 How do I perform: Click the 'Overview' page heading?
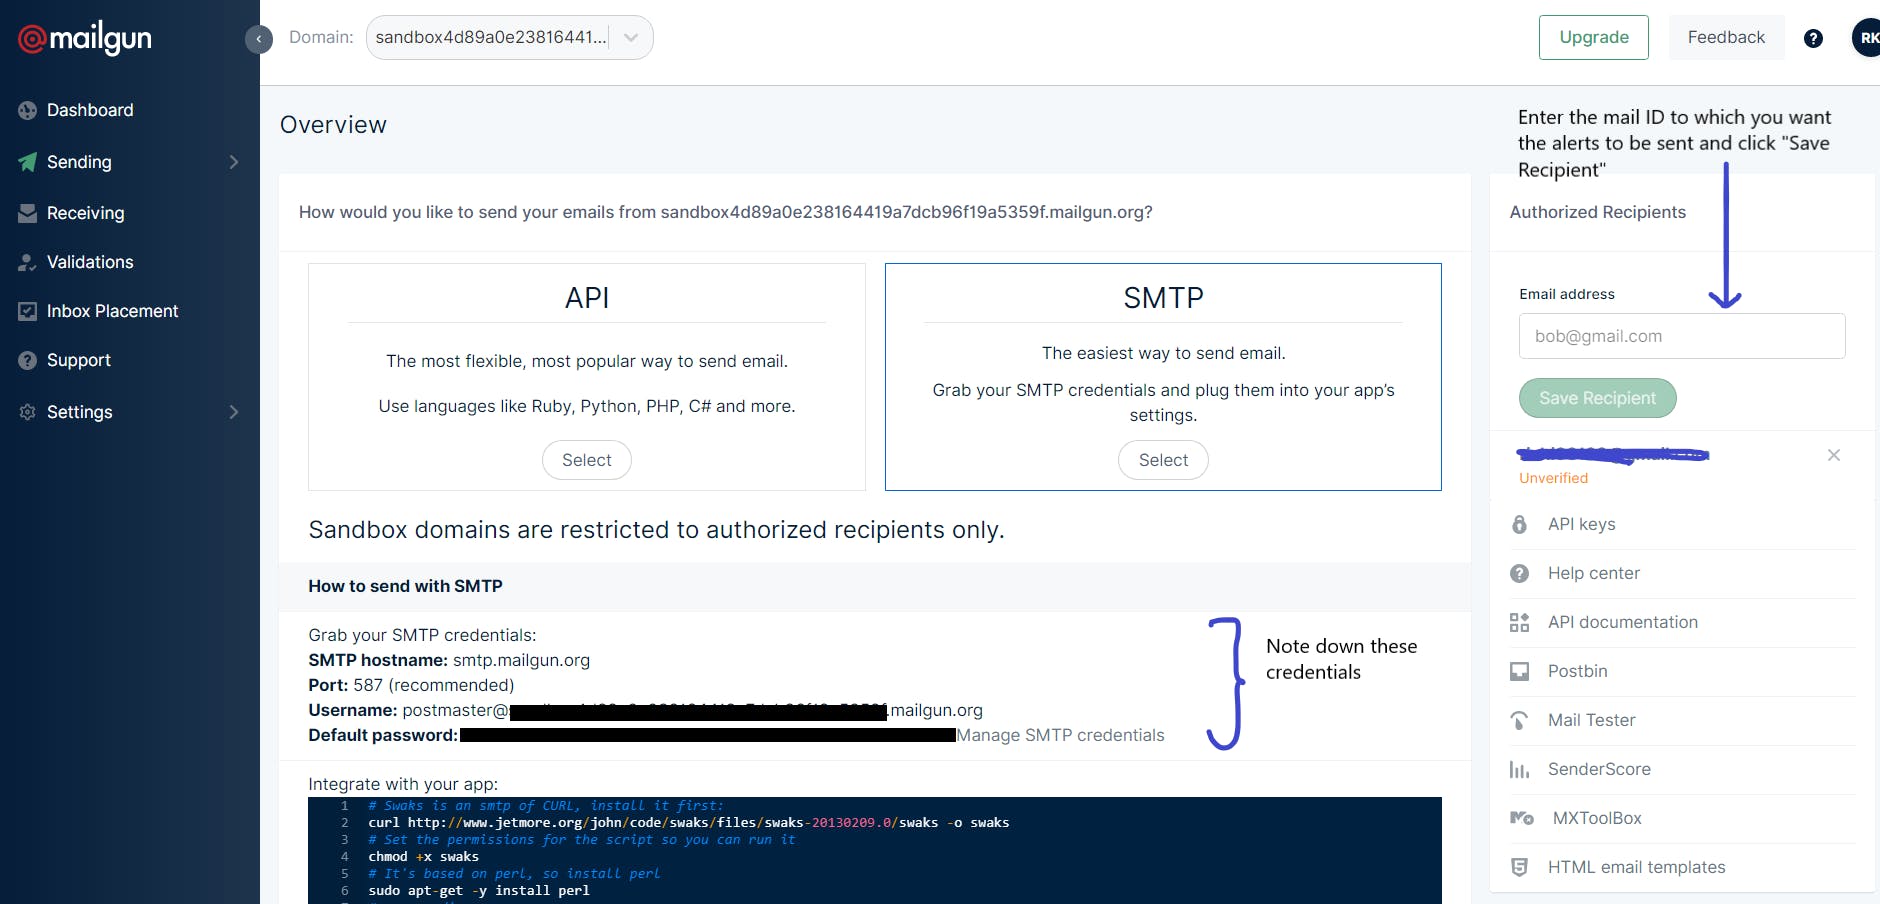tap(333, 125)
